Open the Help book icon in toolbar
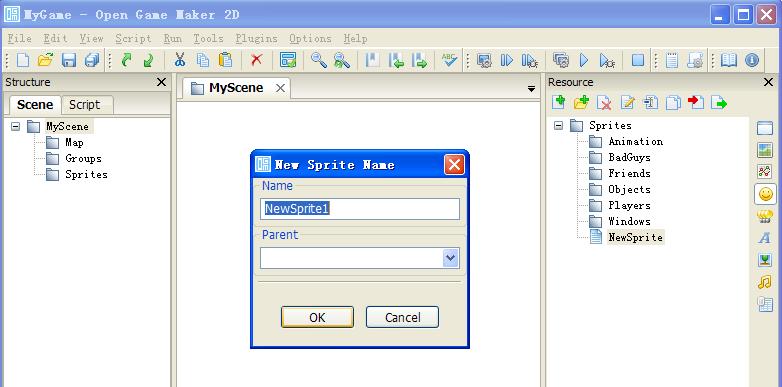 pos(729,60)
